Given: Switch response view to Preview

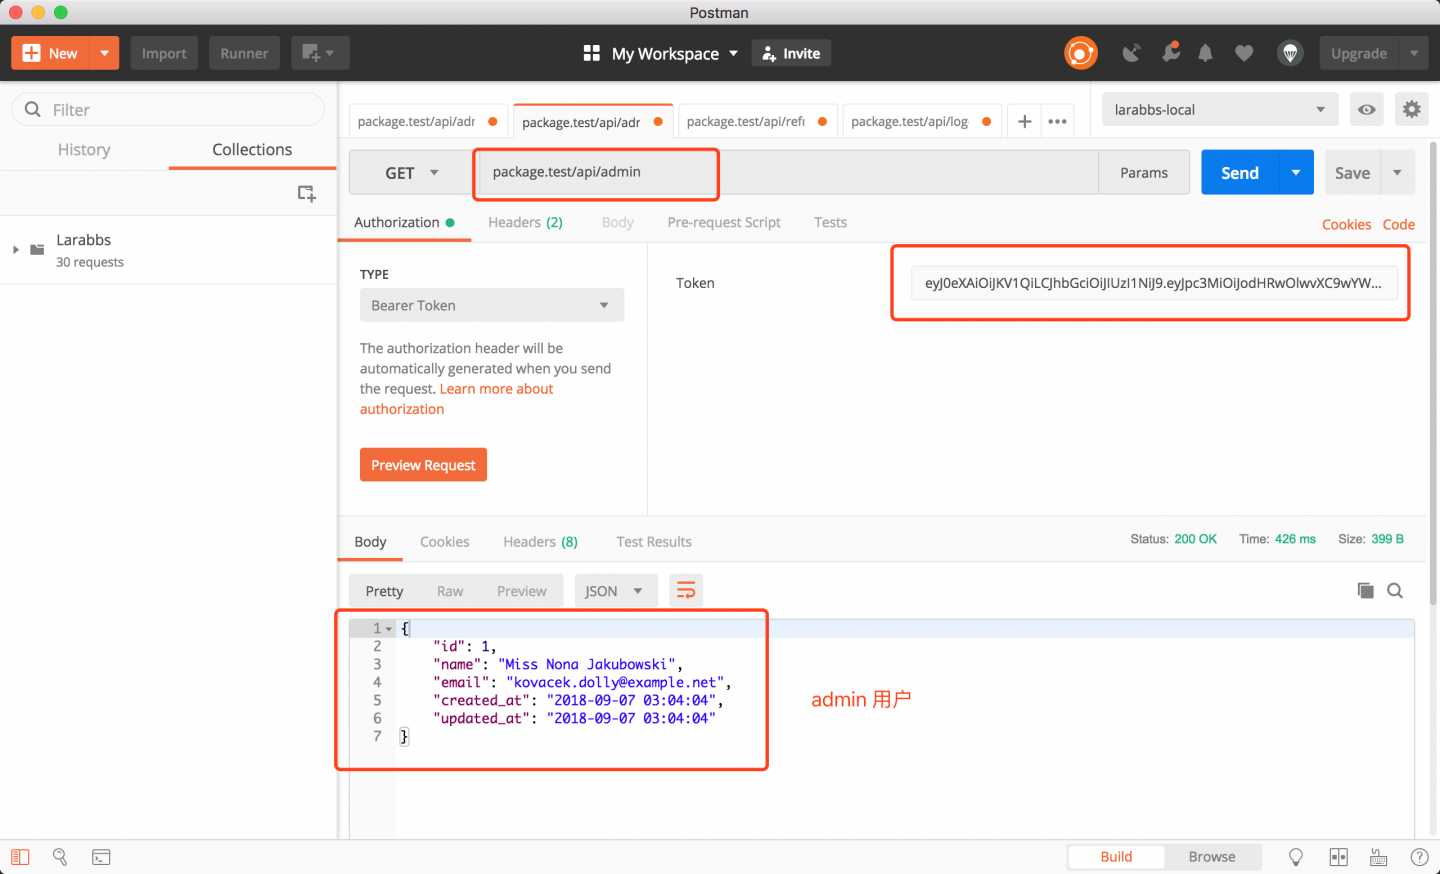Looking at the screenshot, I should (522, 591).
